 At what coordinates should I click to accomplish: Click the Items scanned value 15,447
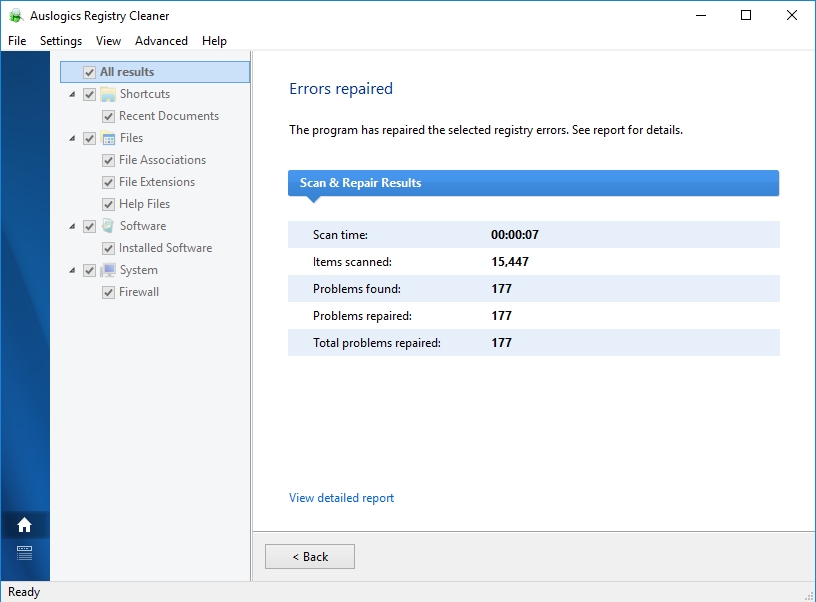(510, 262)
